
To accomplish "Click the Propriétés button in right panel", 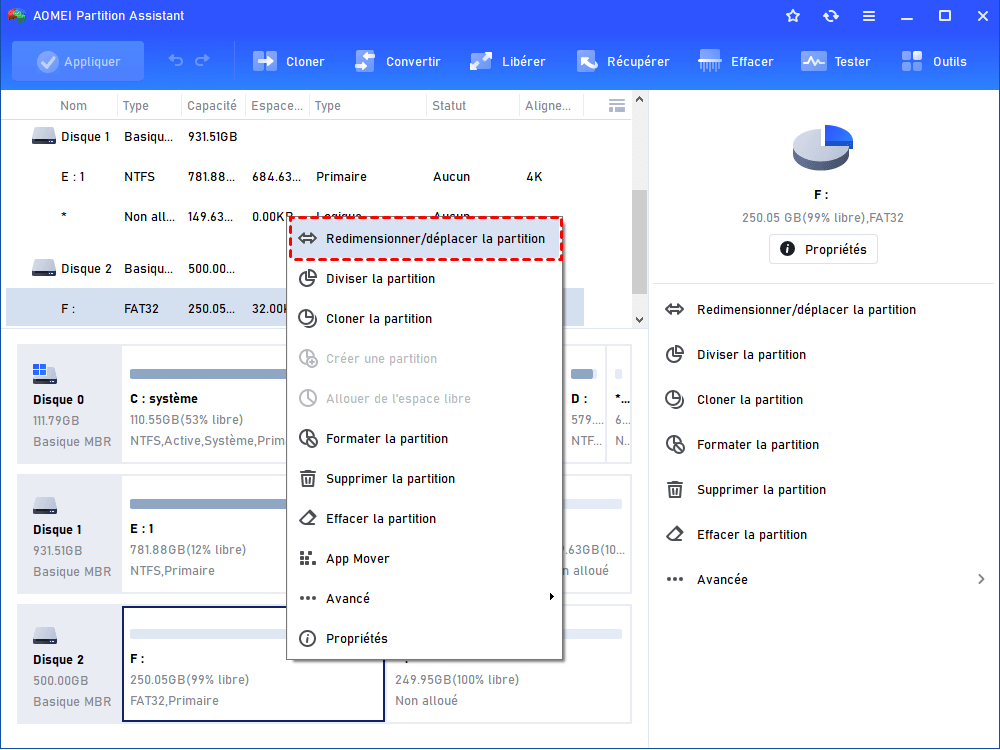I will click(x=823, y=249).
